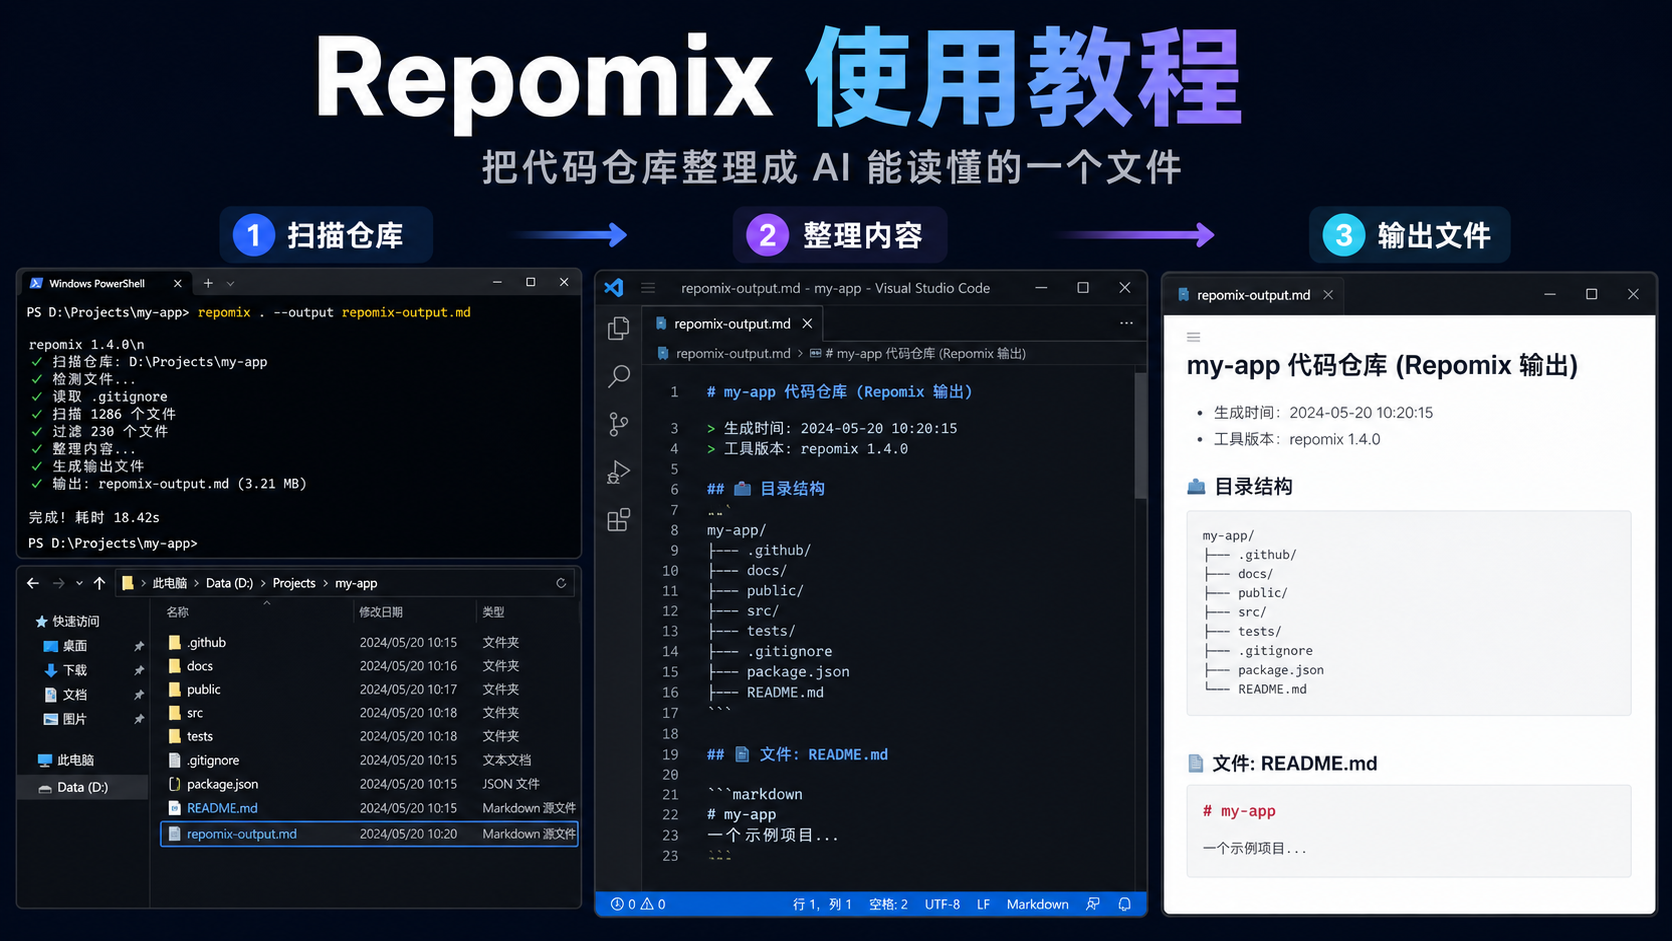Toggle the pin next to 桌面

139,646
